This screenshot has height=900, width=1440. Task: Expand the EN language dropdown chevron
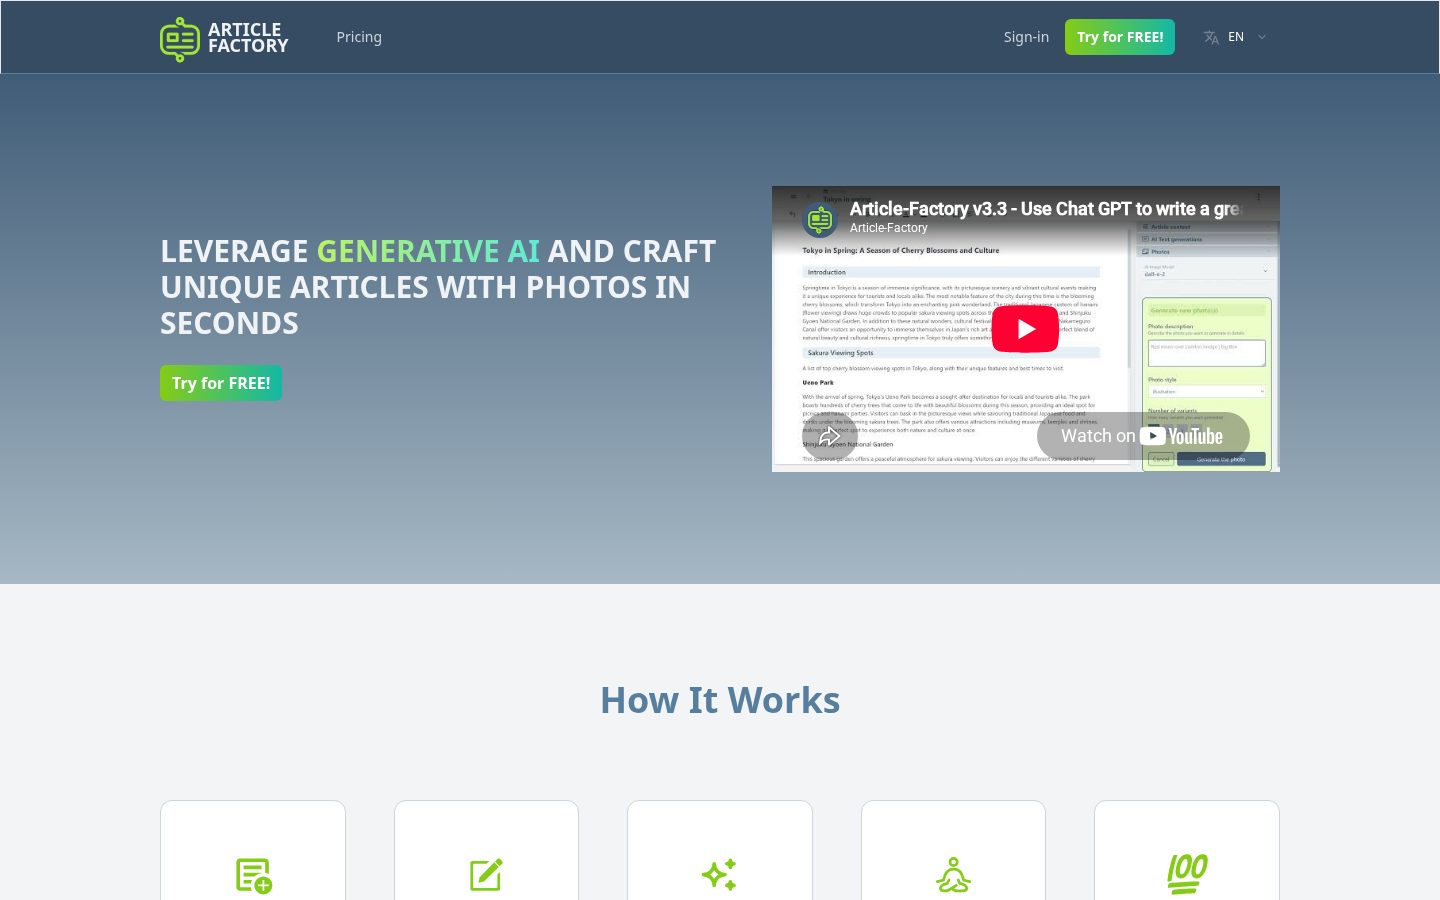[1262, 37]
